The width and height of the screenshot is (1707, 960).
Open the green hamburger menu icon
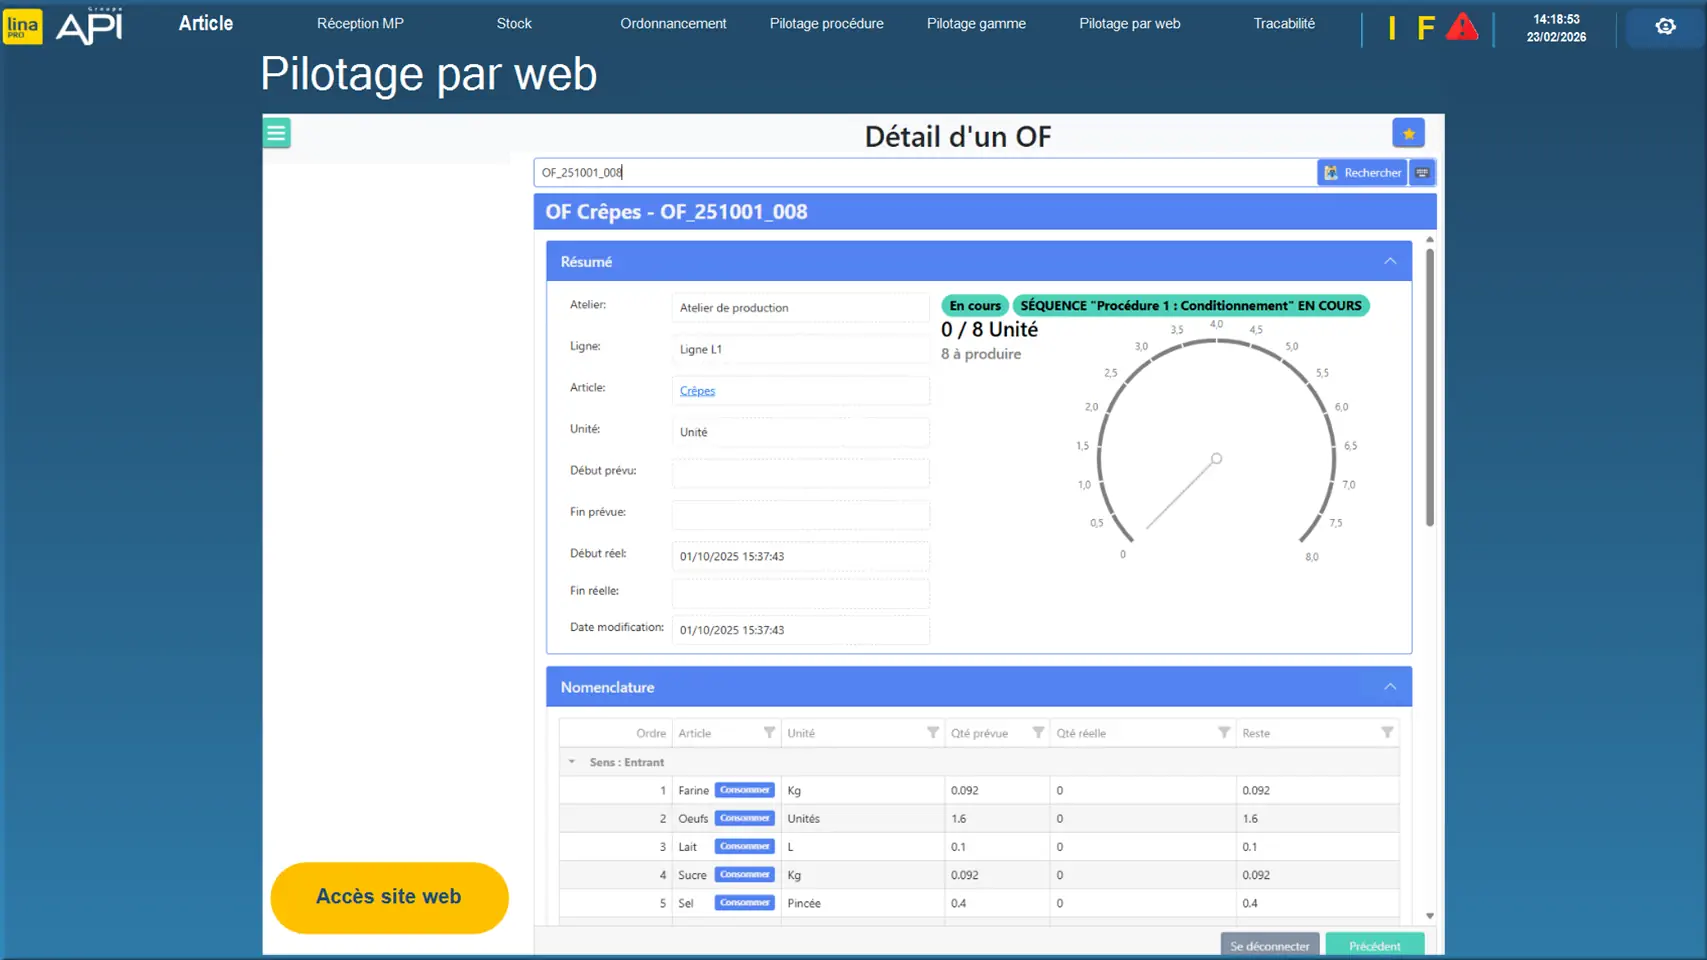click(277, 133)
